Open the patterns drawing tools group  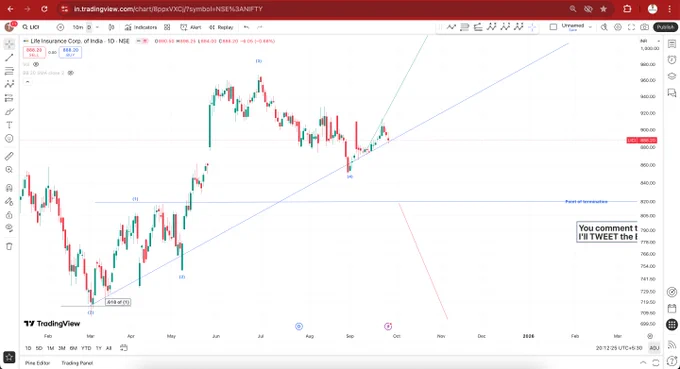click(x=9, y=84)
